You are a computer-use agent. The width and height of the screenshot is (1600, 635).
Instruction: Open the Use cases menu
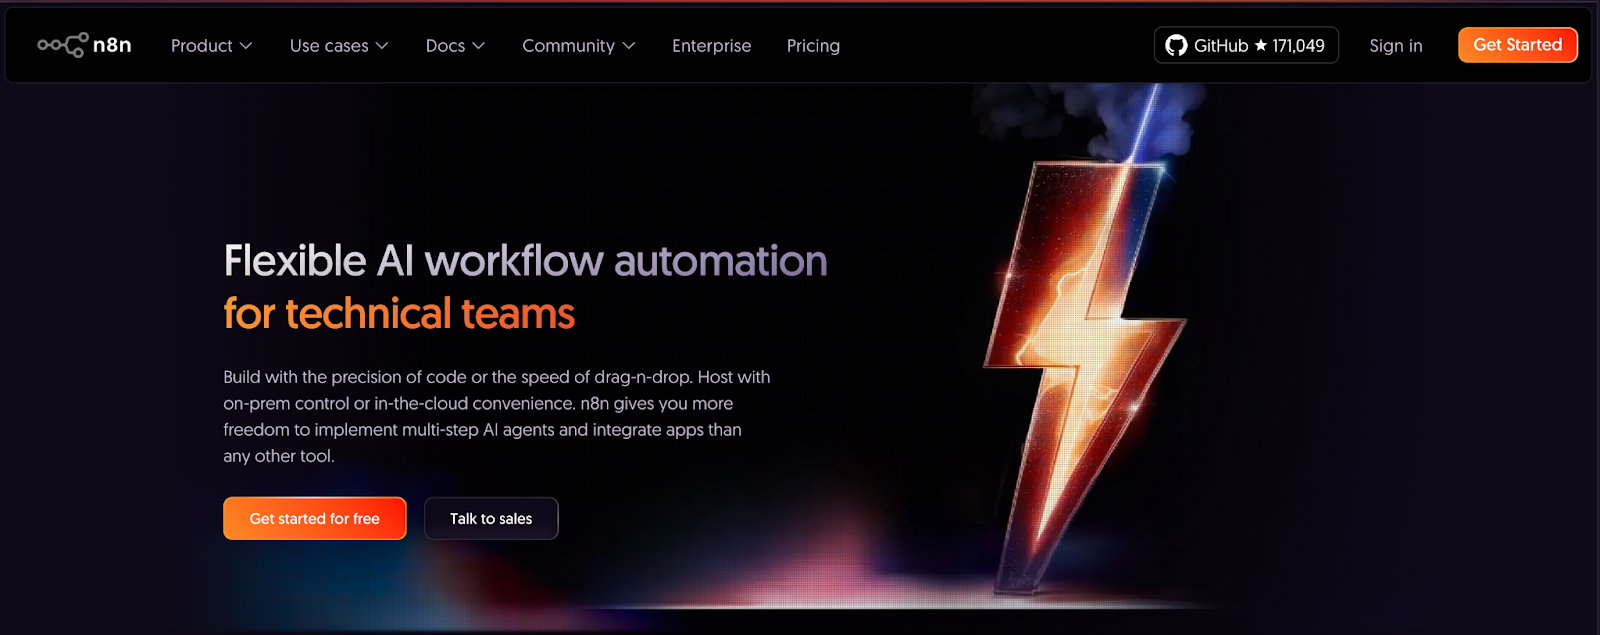(x=339, y=46)
